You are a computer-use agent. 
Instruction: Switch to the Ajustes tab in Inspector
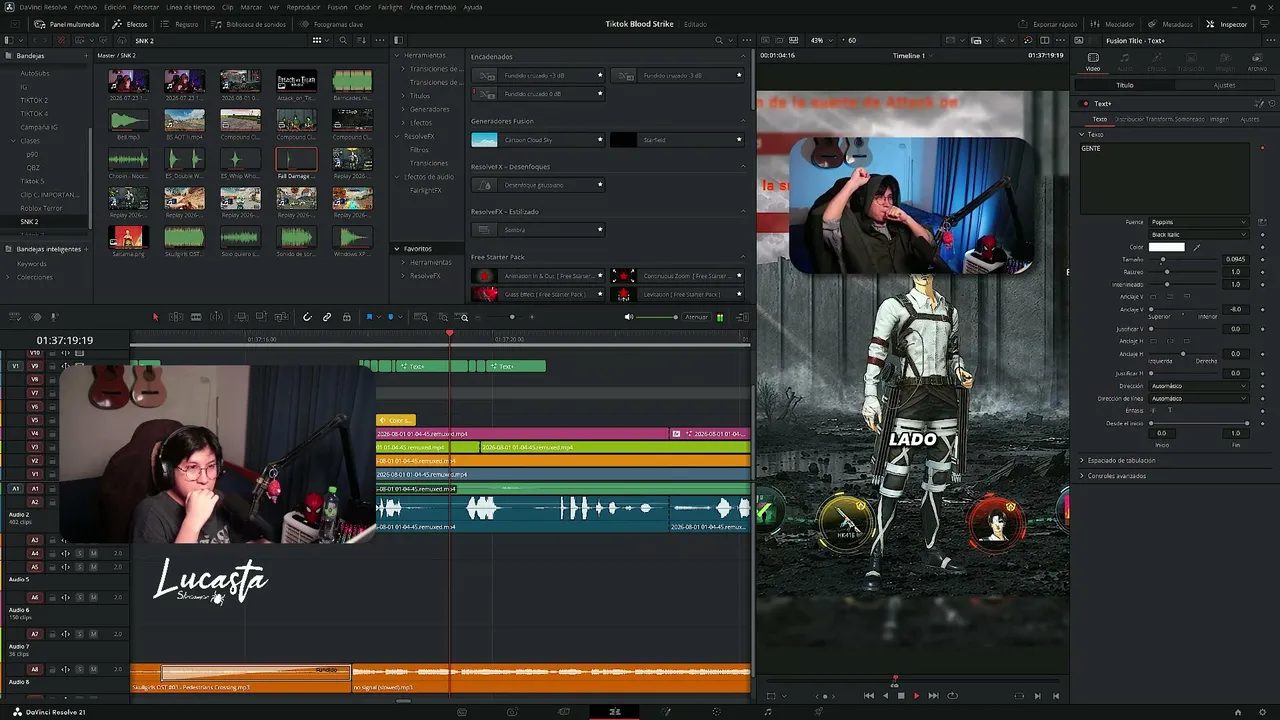point(1225,85)
